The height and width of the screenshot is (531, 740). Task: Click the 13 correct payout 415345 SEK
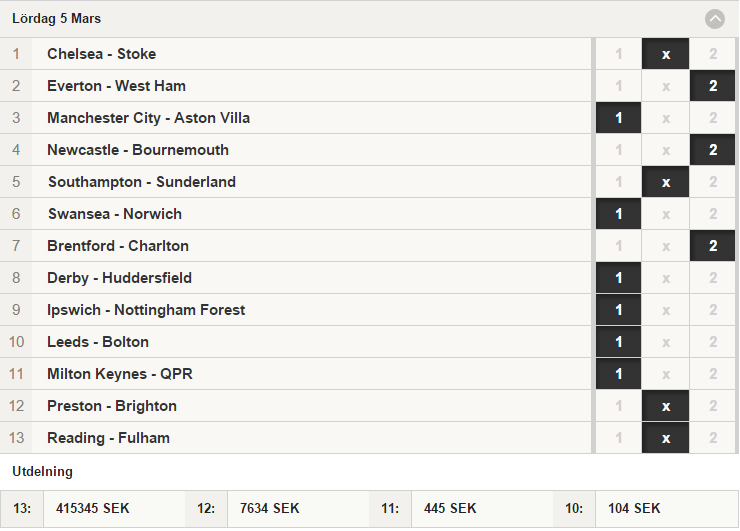pyautogui.click(x=92, y=508)
